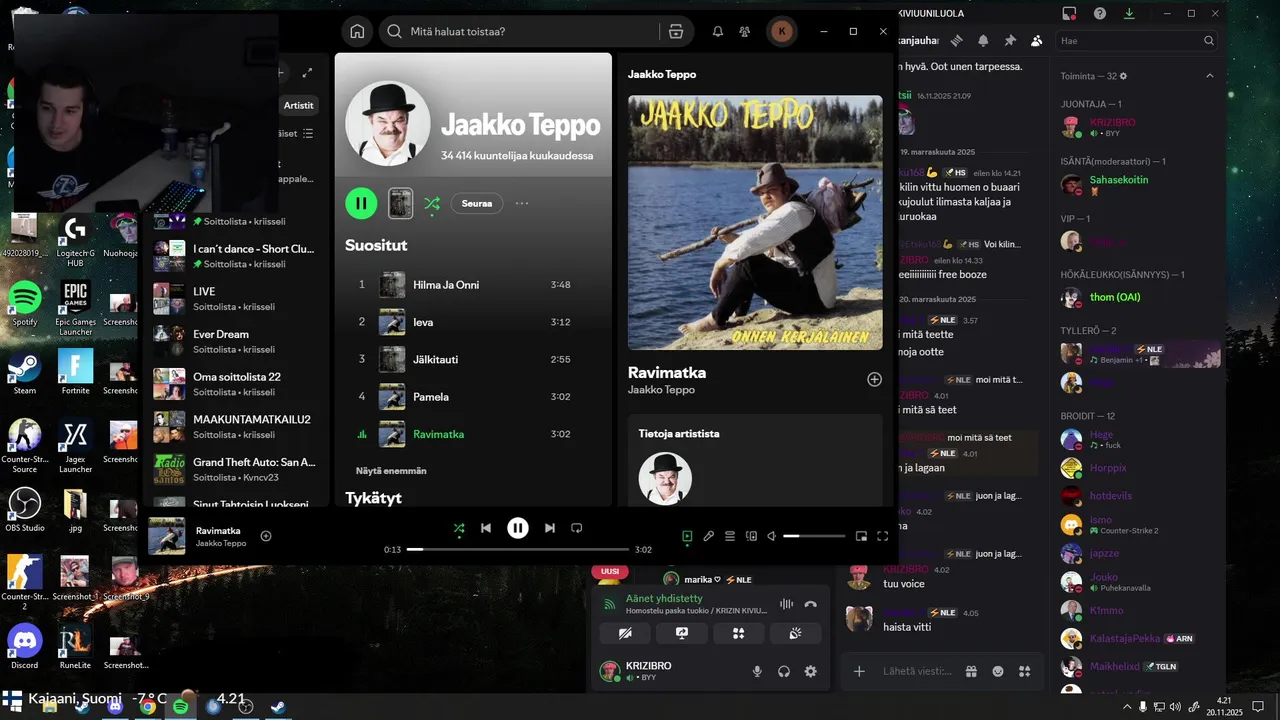Image resolution: width=1280 pixels, height=720 pixels.
Task: Skip to next track
Action: [x=549, y=528]
